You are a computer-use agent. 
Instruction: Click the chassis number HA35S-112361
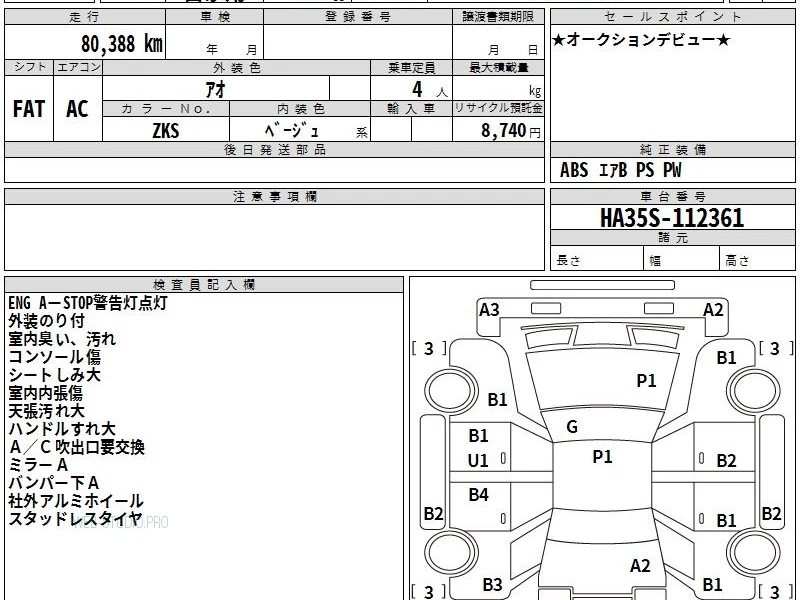(x=672, y=218)
